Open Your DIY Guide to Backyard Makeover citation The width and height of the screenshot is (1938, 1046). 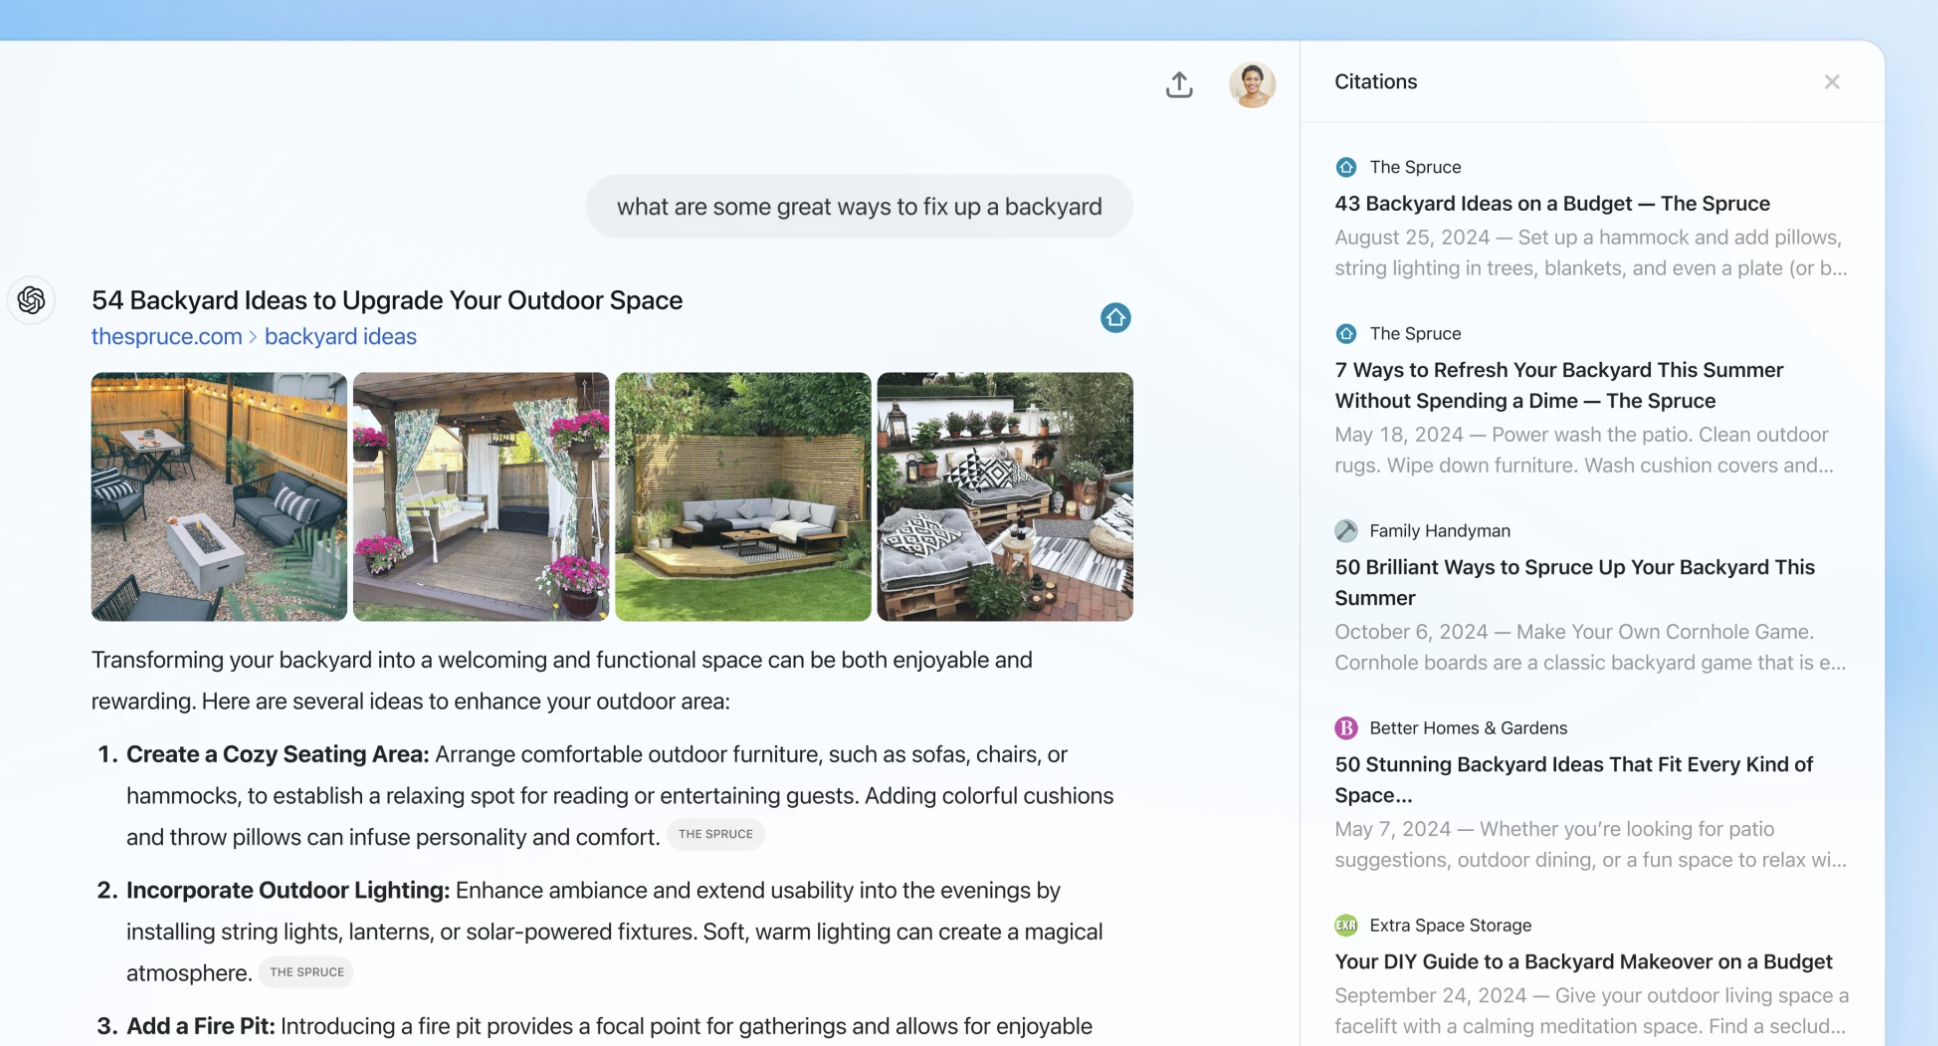coord(1583,961)
